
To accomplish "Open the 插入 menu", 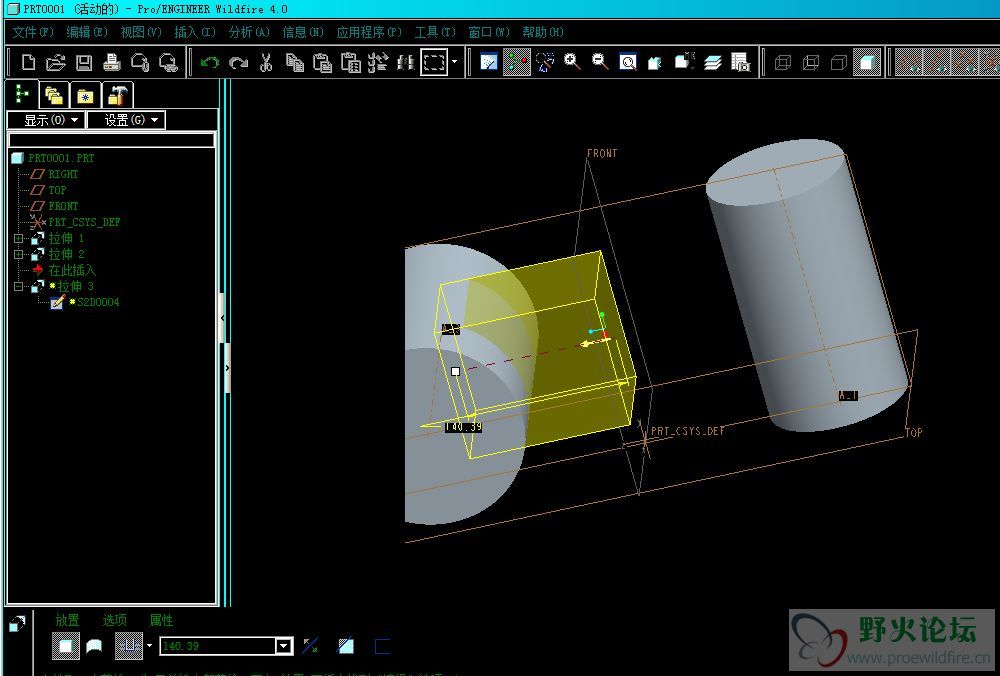I will [x=195, y=32].
